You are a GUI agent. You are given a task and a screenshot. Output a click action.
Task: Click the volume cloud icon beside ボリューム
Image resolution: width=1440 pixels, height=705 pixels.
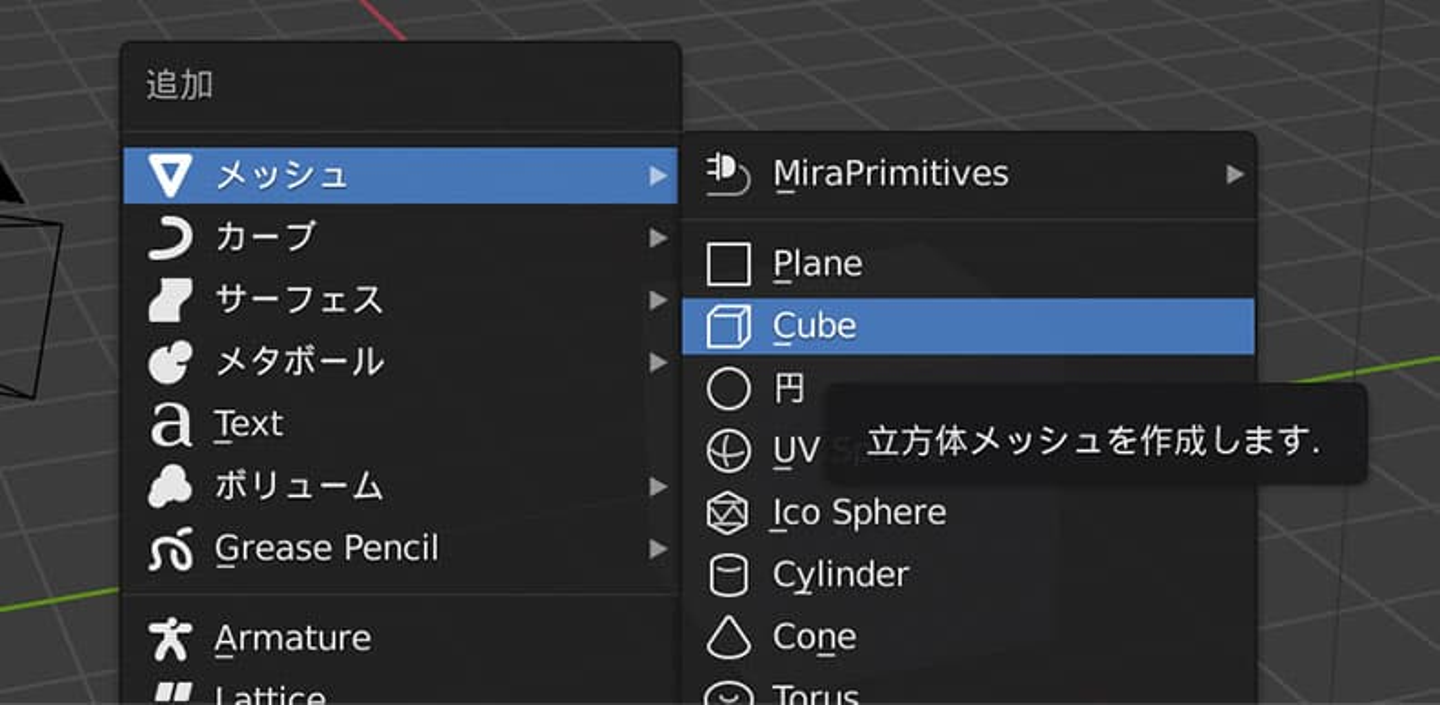170,487
